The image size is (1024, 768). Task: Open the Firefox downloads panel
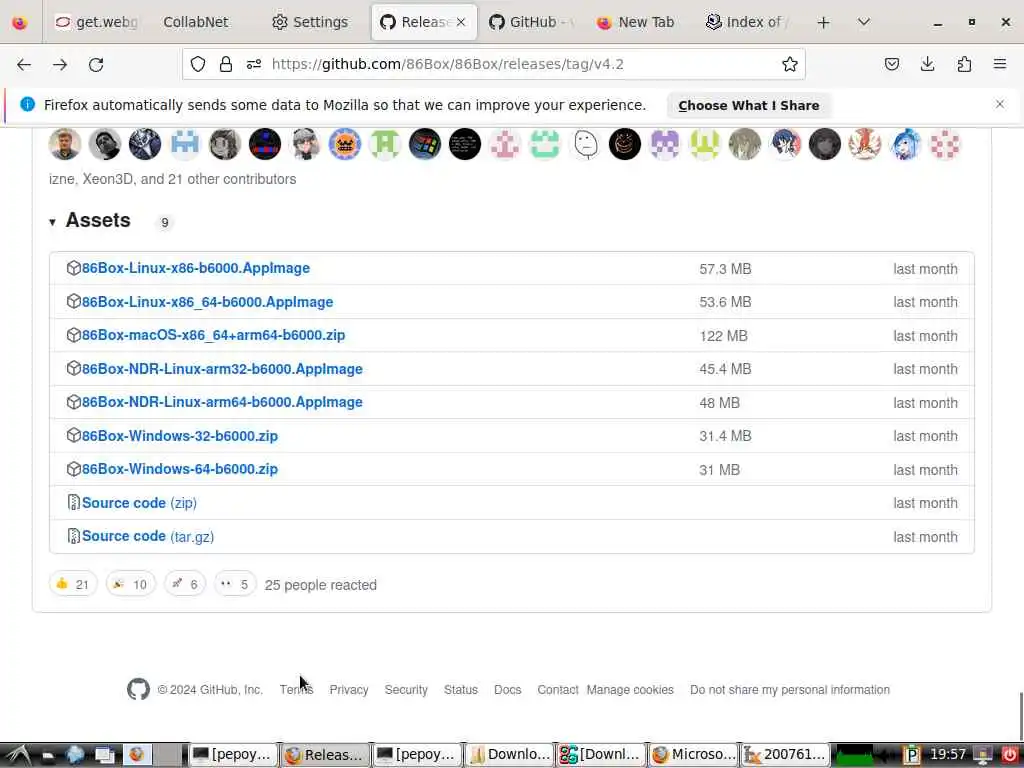pos(927,64)
